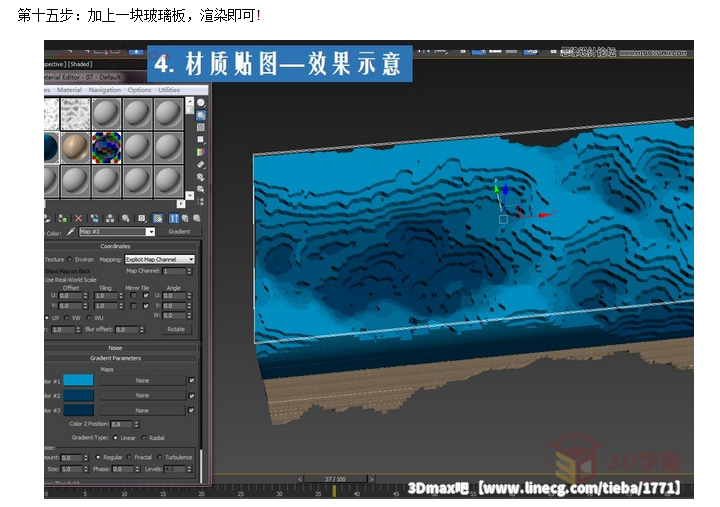
Task: Select the VW radio button
Action: (67, 318)
